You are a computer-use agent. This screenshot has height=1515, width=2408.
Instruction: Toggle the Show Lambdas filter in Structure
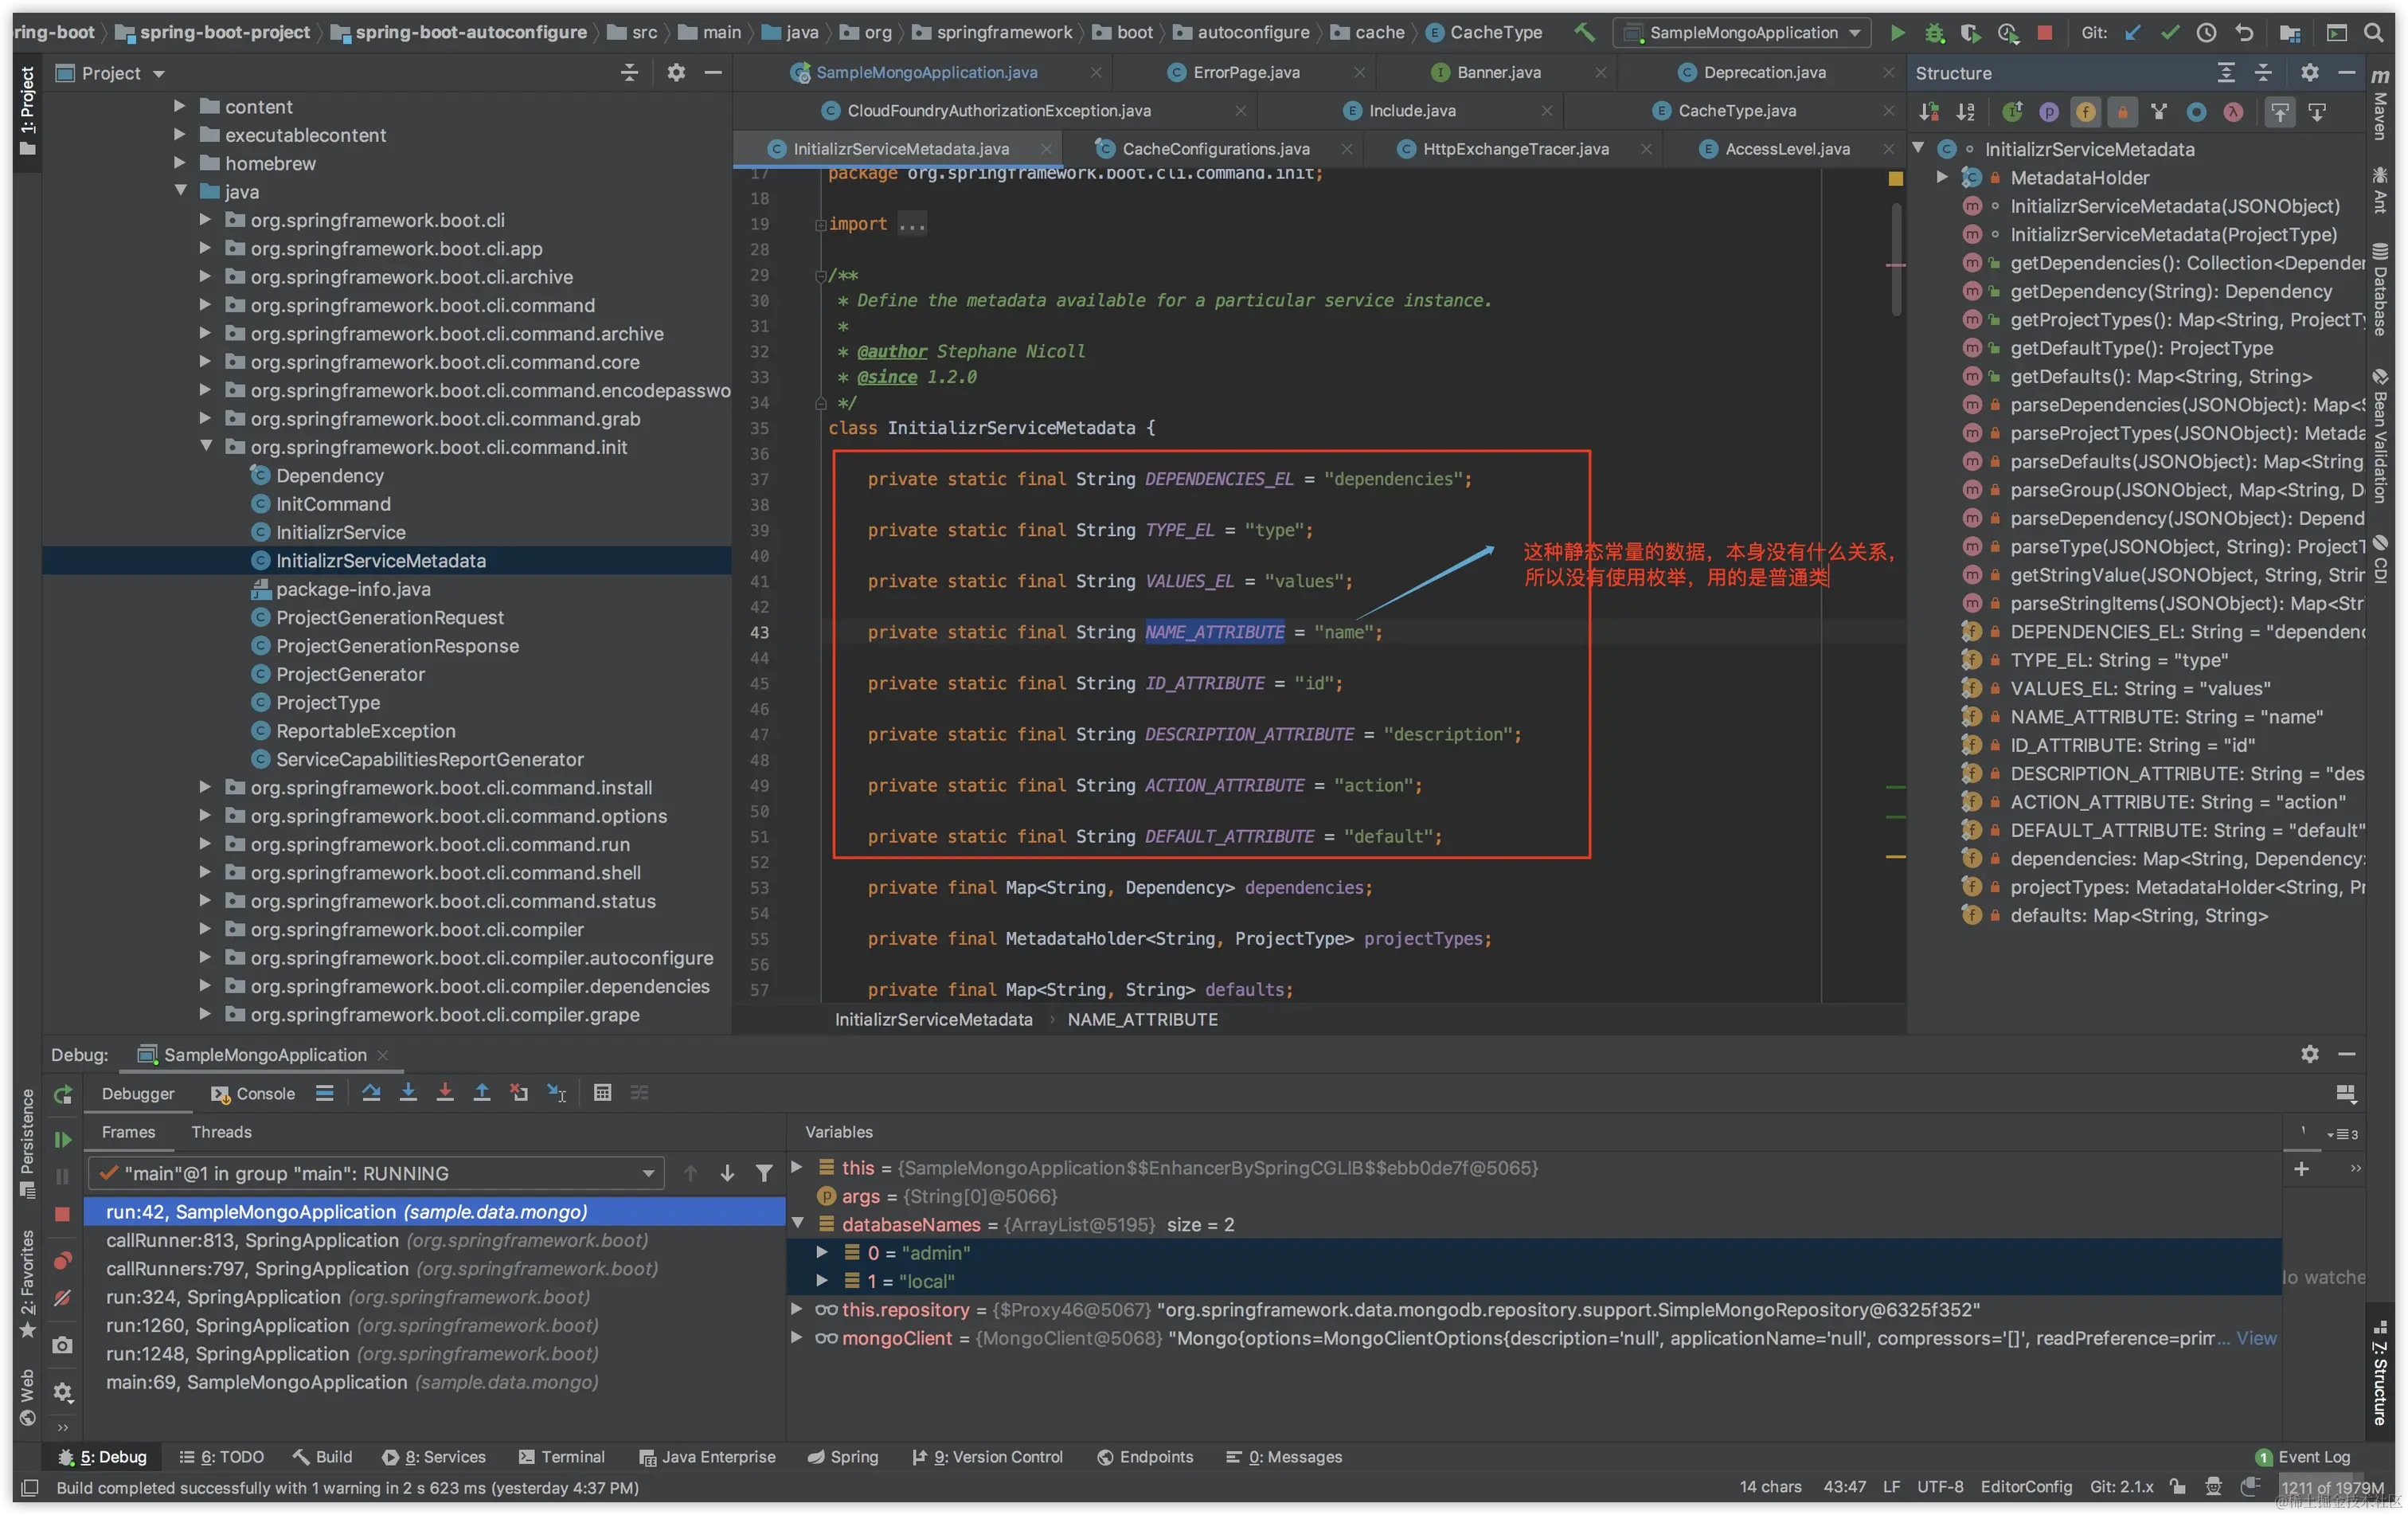[x=2233, y=112]
